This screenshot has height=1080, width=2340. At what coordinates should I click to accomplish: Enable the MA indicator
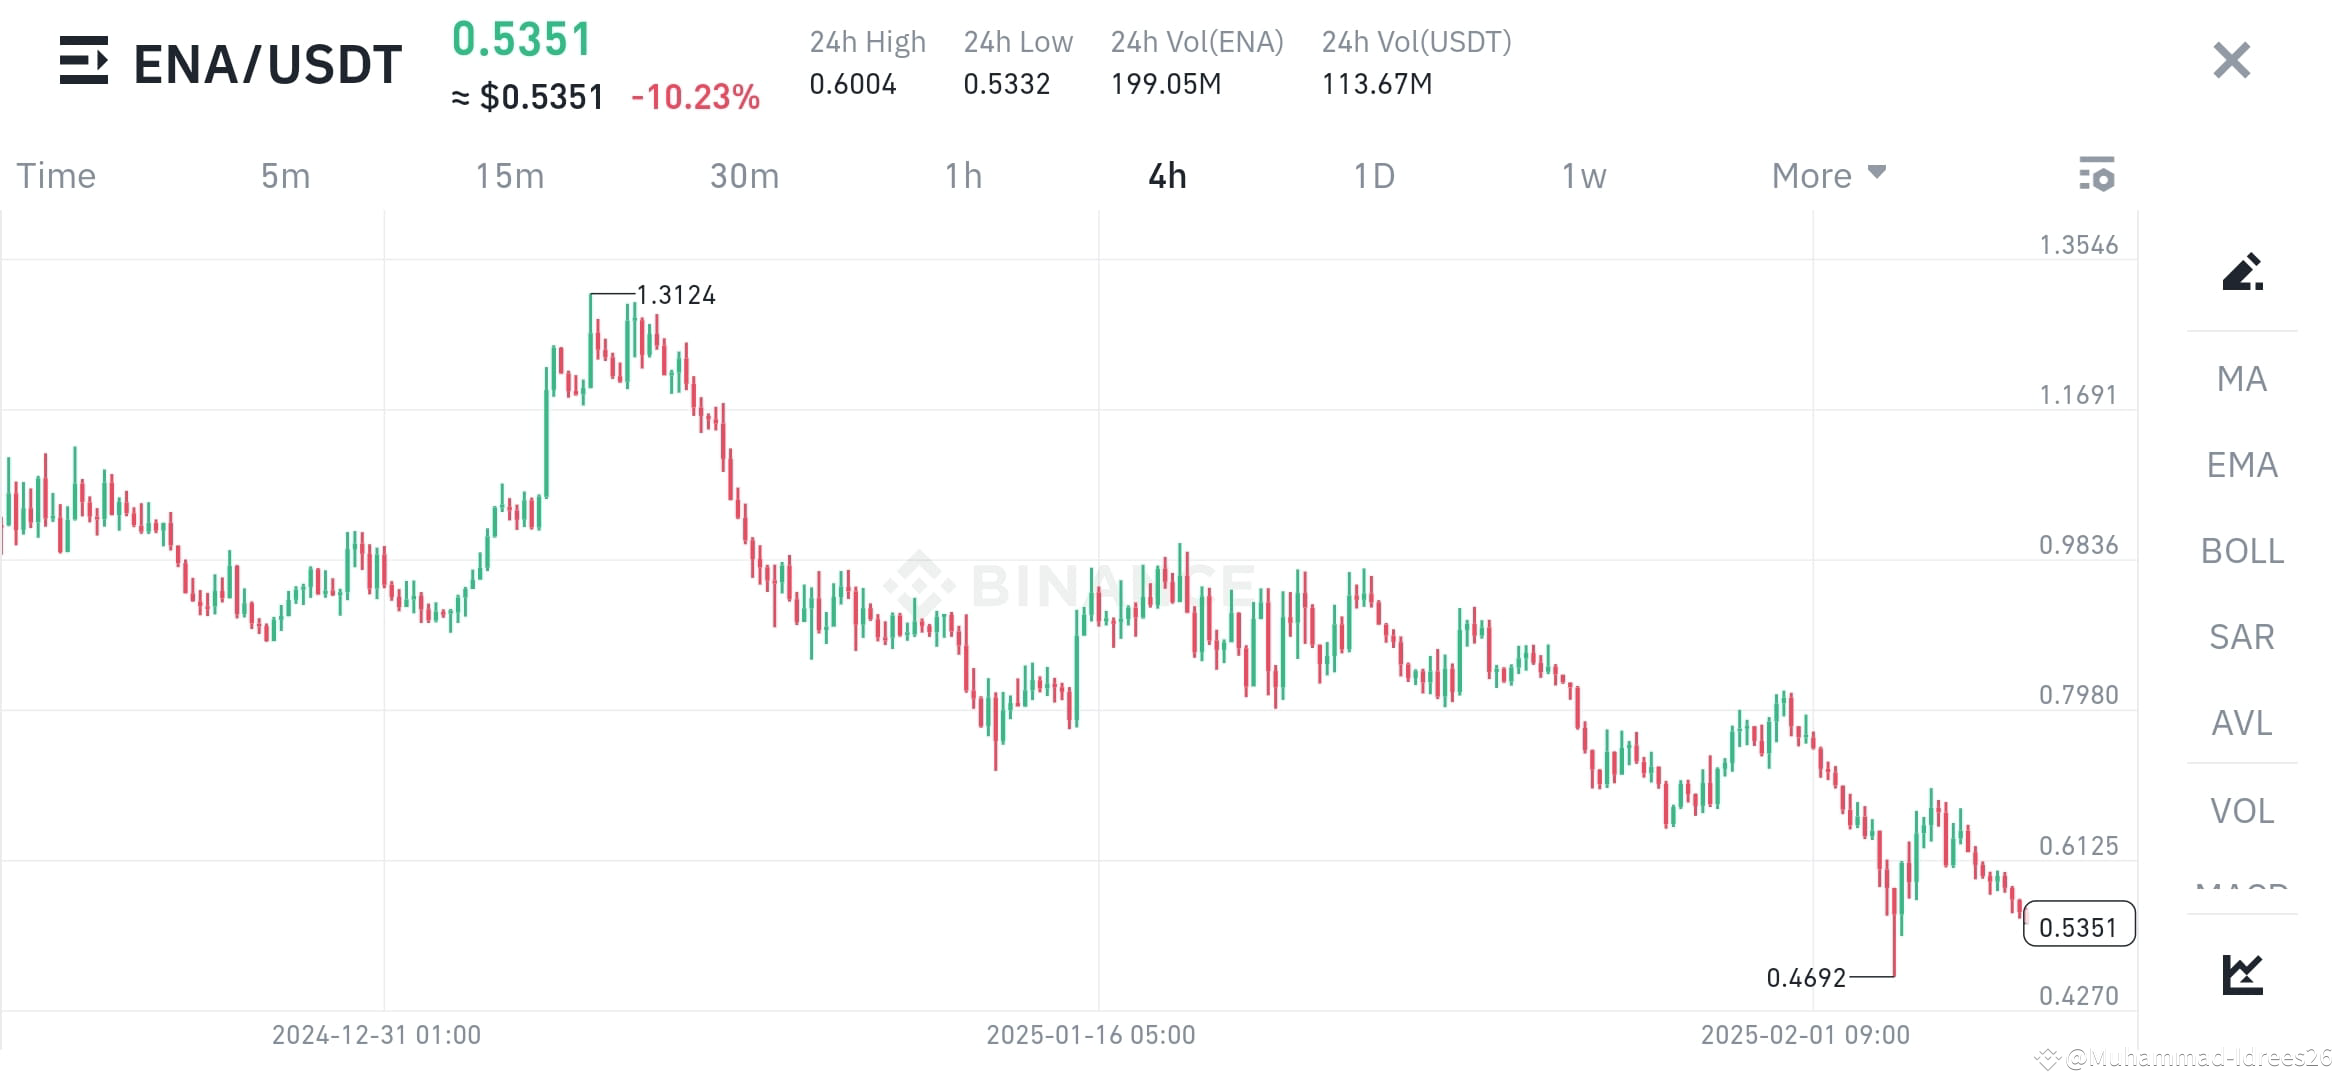click(2242, 379)
